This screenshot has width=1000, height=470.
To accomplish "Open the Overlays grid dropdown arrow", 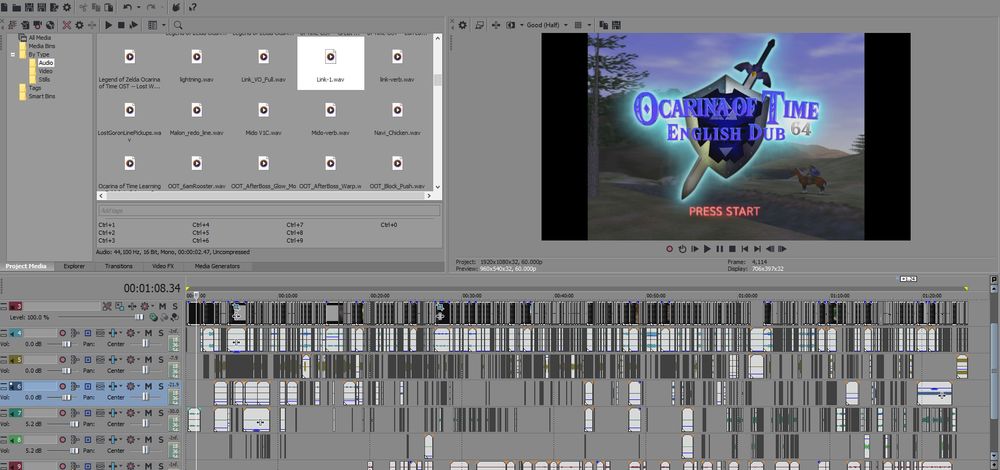I will tap(589, 25).
